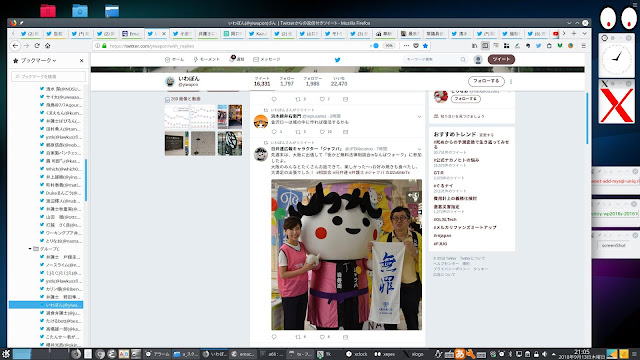Open the ホーム home navigation item

[x=174, y=60]
